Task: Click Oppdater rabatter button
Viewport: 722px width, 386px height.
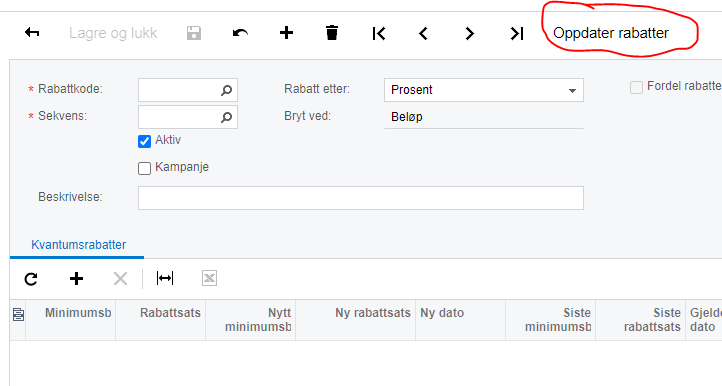Action: [611, 33]
